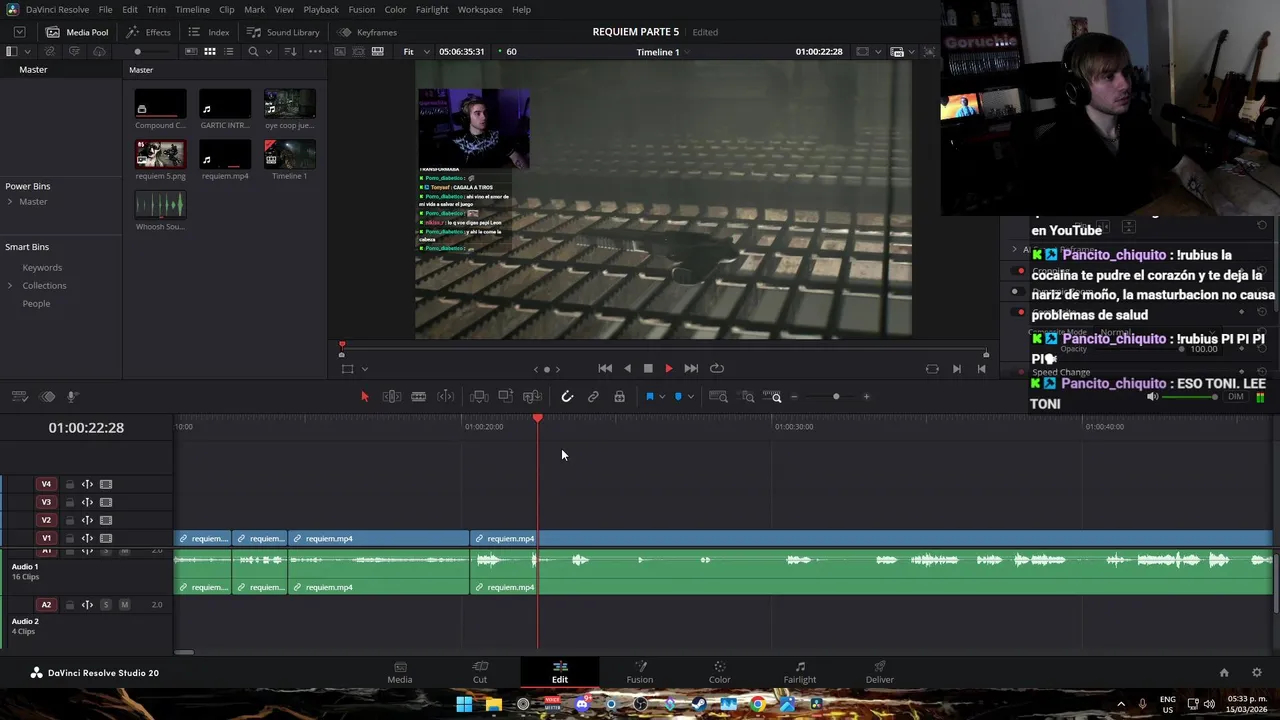Switch to the Color page

pyautogui.click(x=719, y=672)
